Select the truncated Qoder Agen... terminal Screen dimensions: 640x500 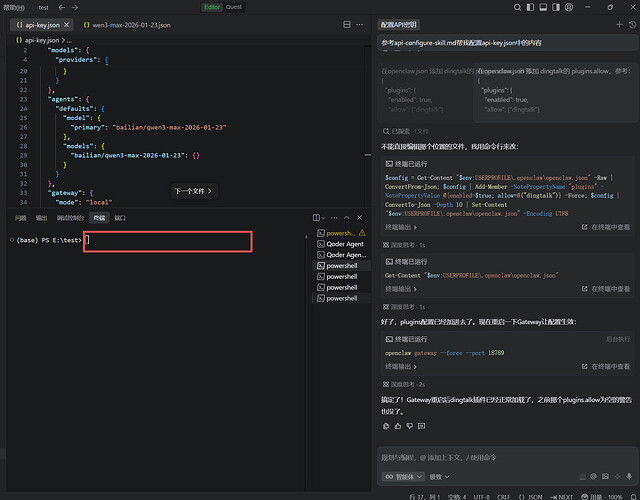[x=342, y=255]
